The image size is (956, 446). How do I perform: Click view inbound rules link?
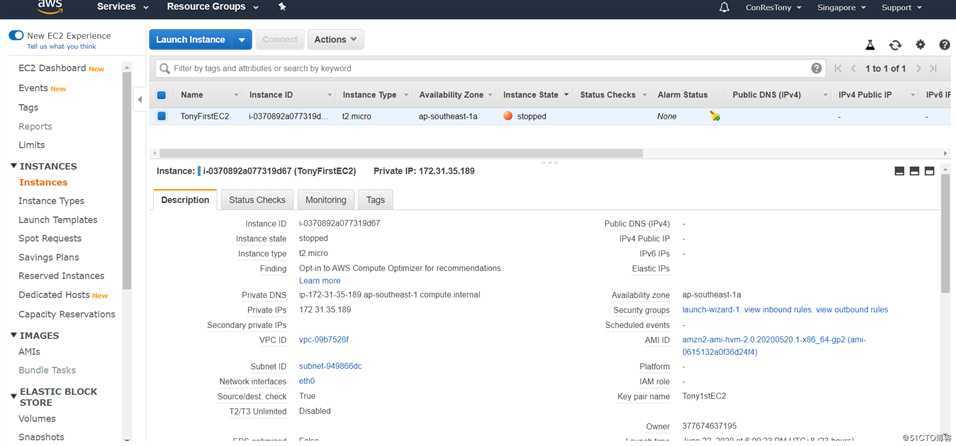(777, 310)
